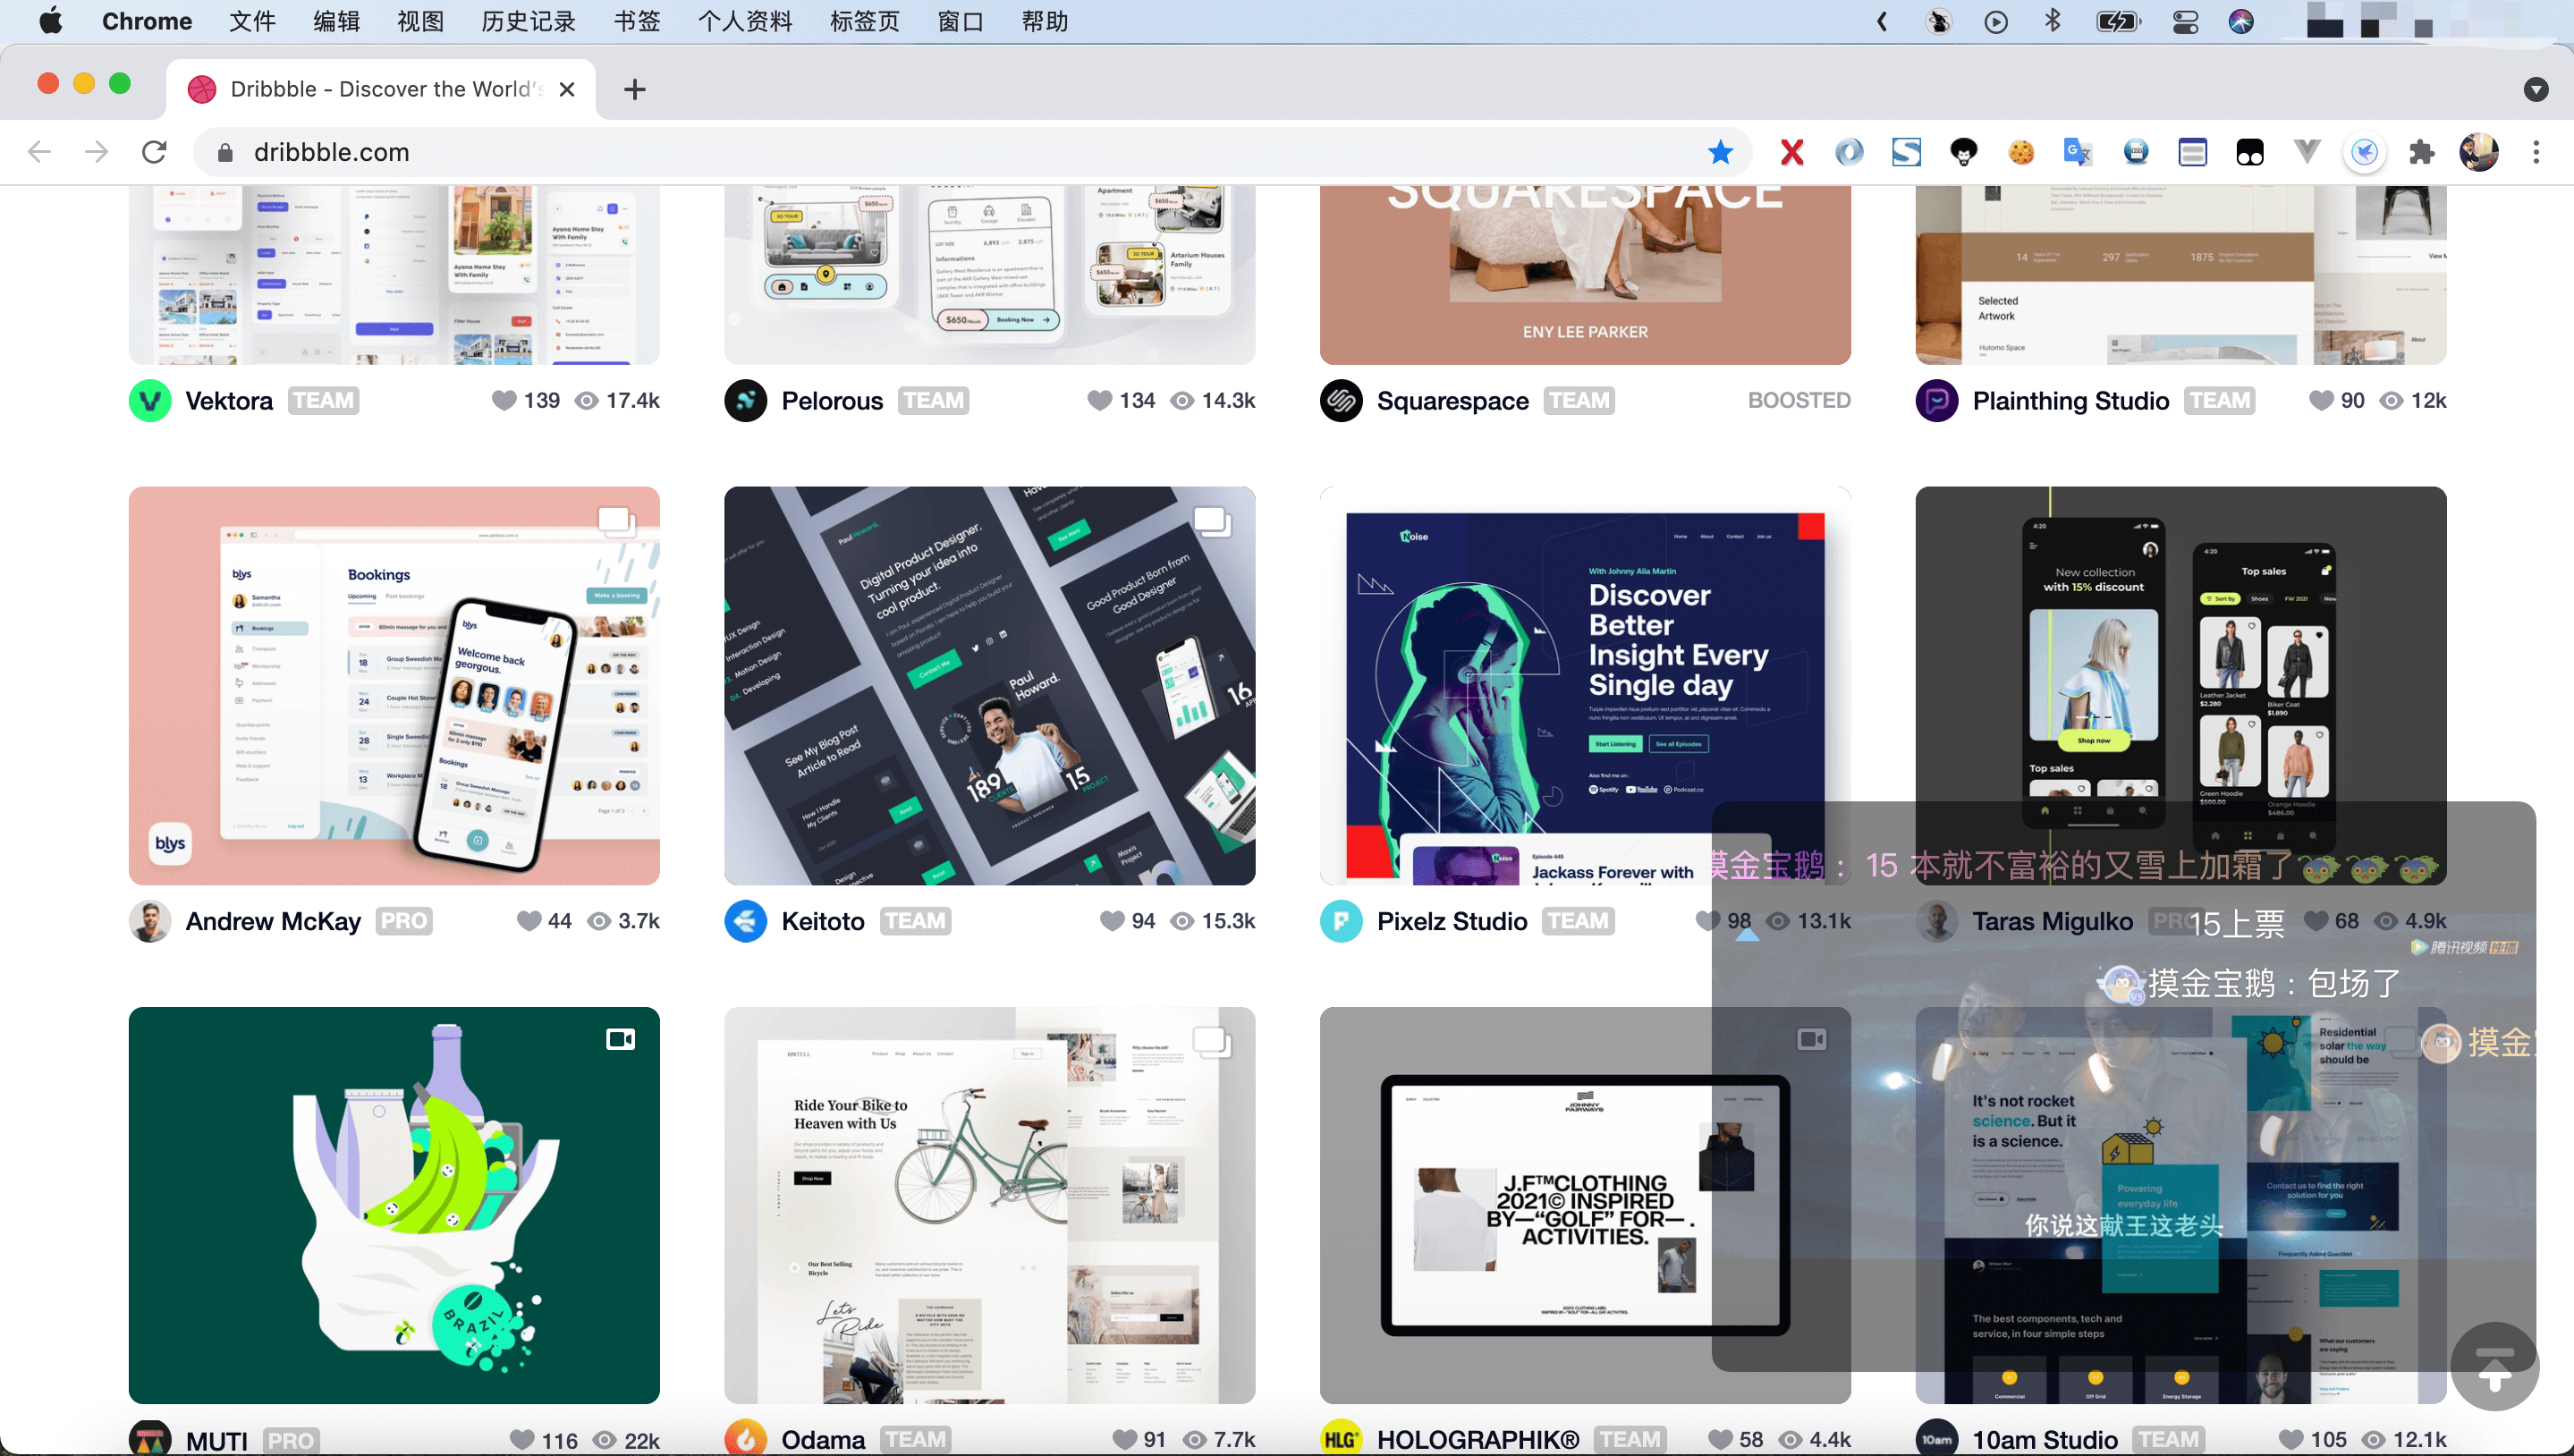Toggle like on Plainthing Studio shot

[2320, 400]
